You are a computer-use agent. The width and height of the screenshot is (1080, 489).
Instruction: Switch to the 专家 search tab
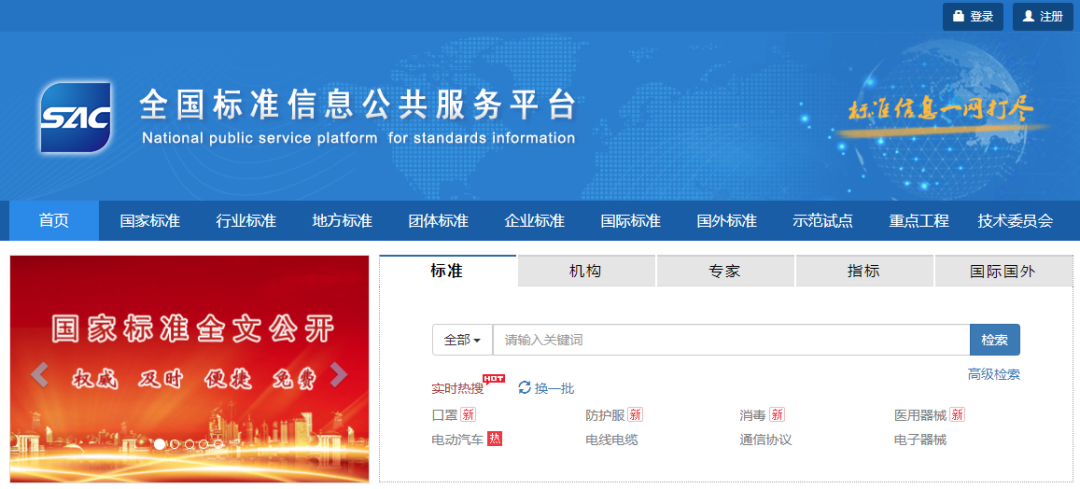(x=725, y=271)
